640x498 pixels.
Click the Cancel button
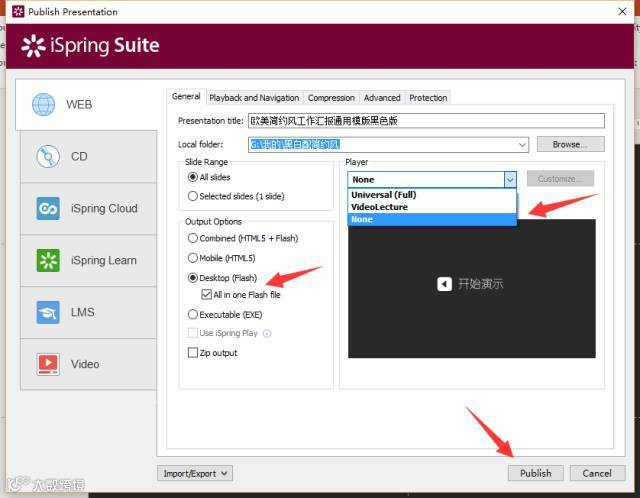597,474
